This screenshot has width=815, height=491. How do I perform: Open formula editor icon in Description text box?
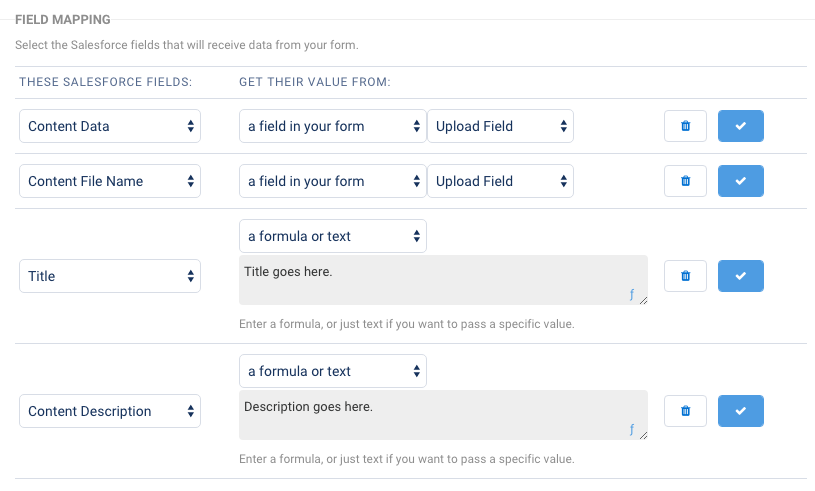pyautogui.click(x=631, y=430)
